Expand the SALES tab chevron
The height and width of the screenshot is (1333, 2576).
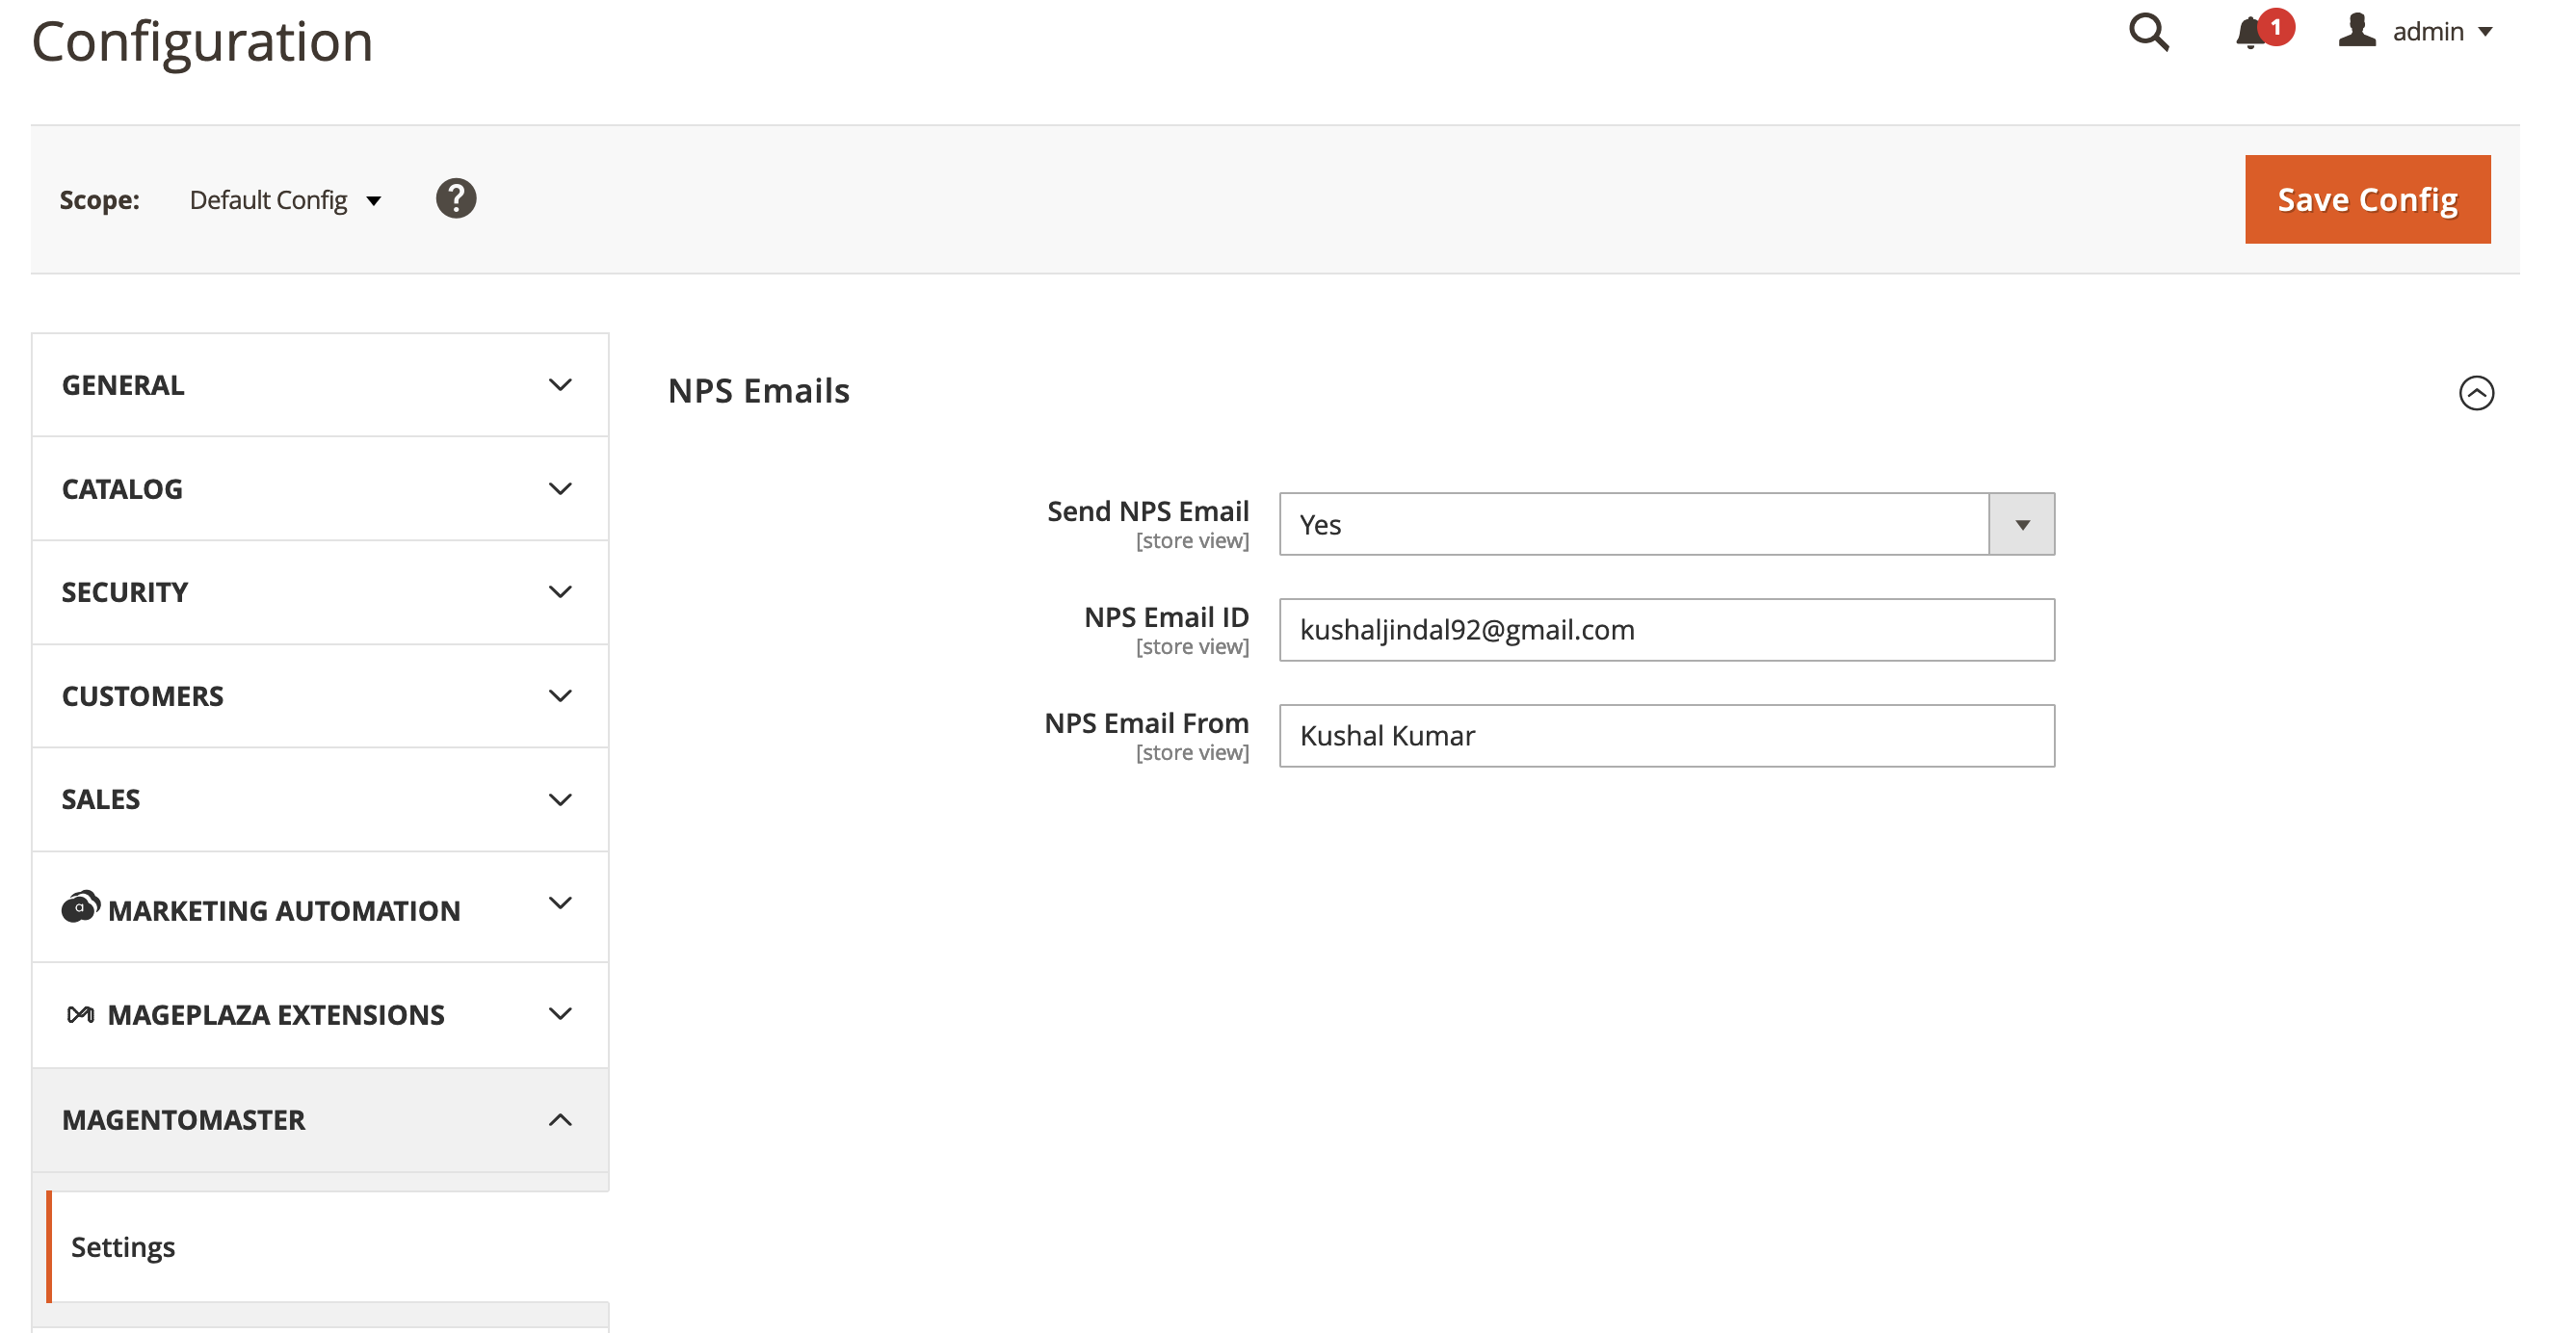click(x=560, y=800)
